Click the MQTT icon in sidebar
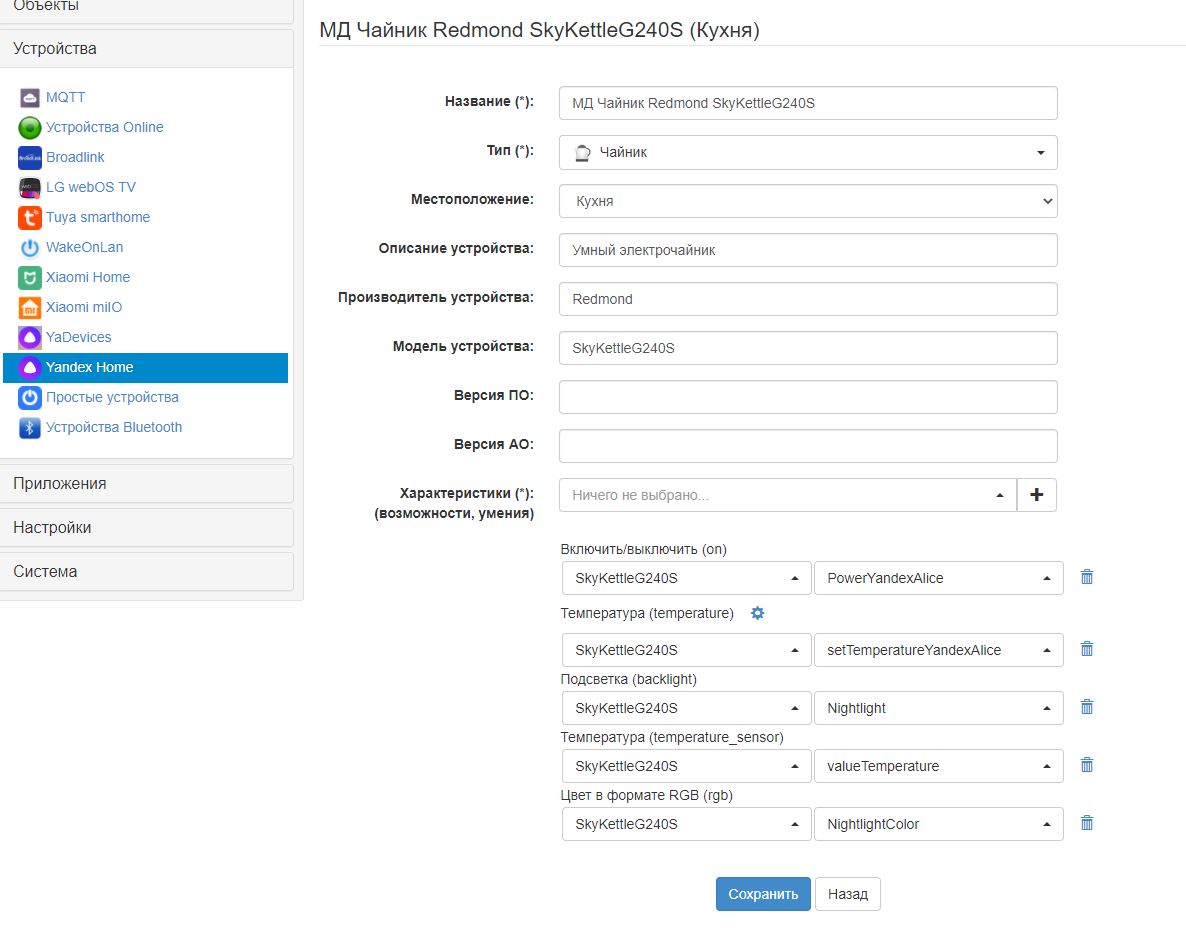This screenshot has width=1186, height=931. (x=29, y=98)
